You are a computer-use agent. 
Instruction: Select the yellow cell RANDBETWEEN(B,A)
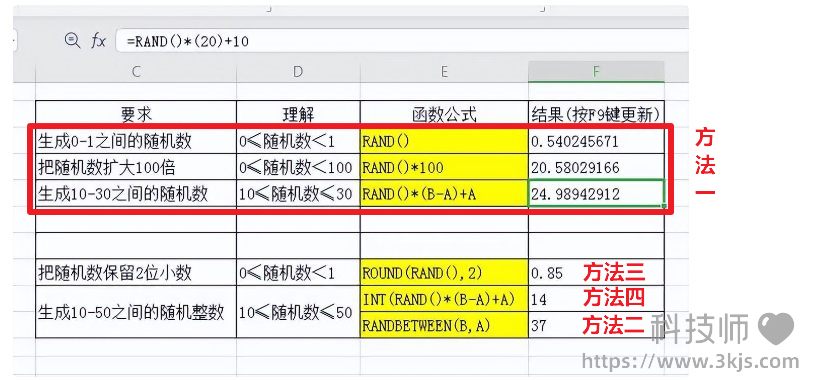[444, 325]
